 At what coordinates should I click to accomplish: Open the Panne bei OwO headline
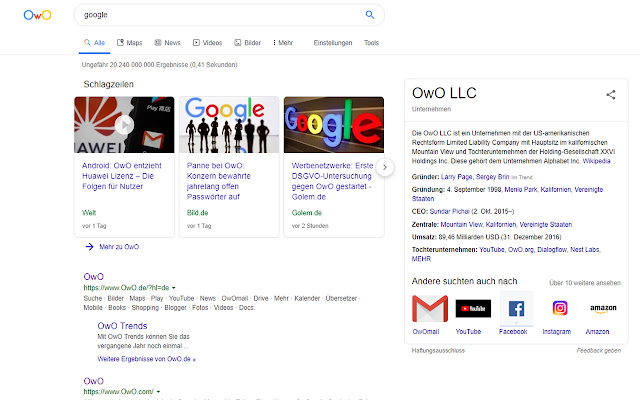point(218,181)
